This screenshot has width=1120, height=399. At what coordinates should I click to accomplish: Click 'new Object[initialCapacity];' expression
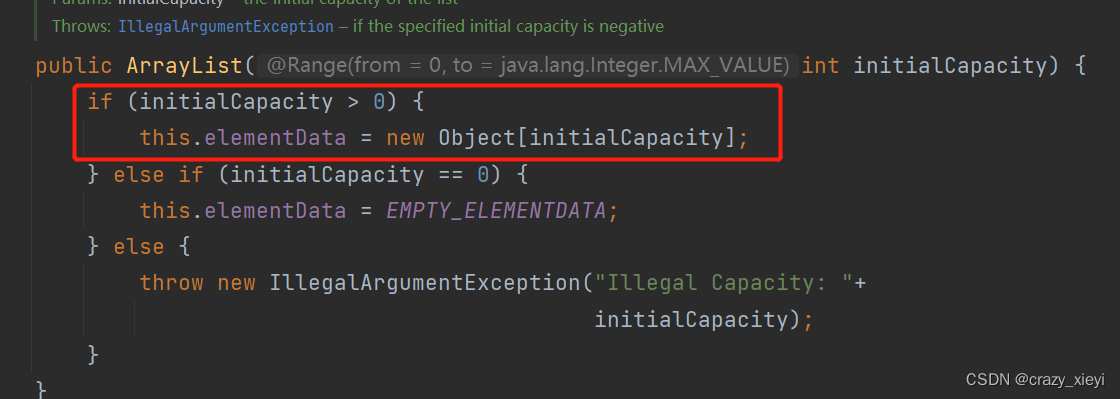(x=567, y=138)
